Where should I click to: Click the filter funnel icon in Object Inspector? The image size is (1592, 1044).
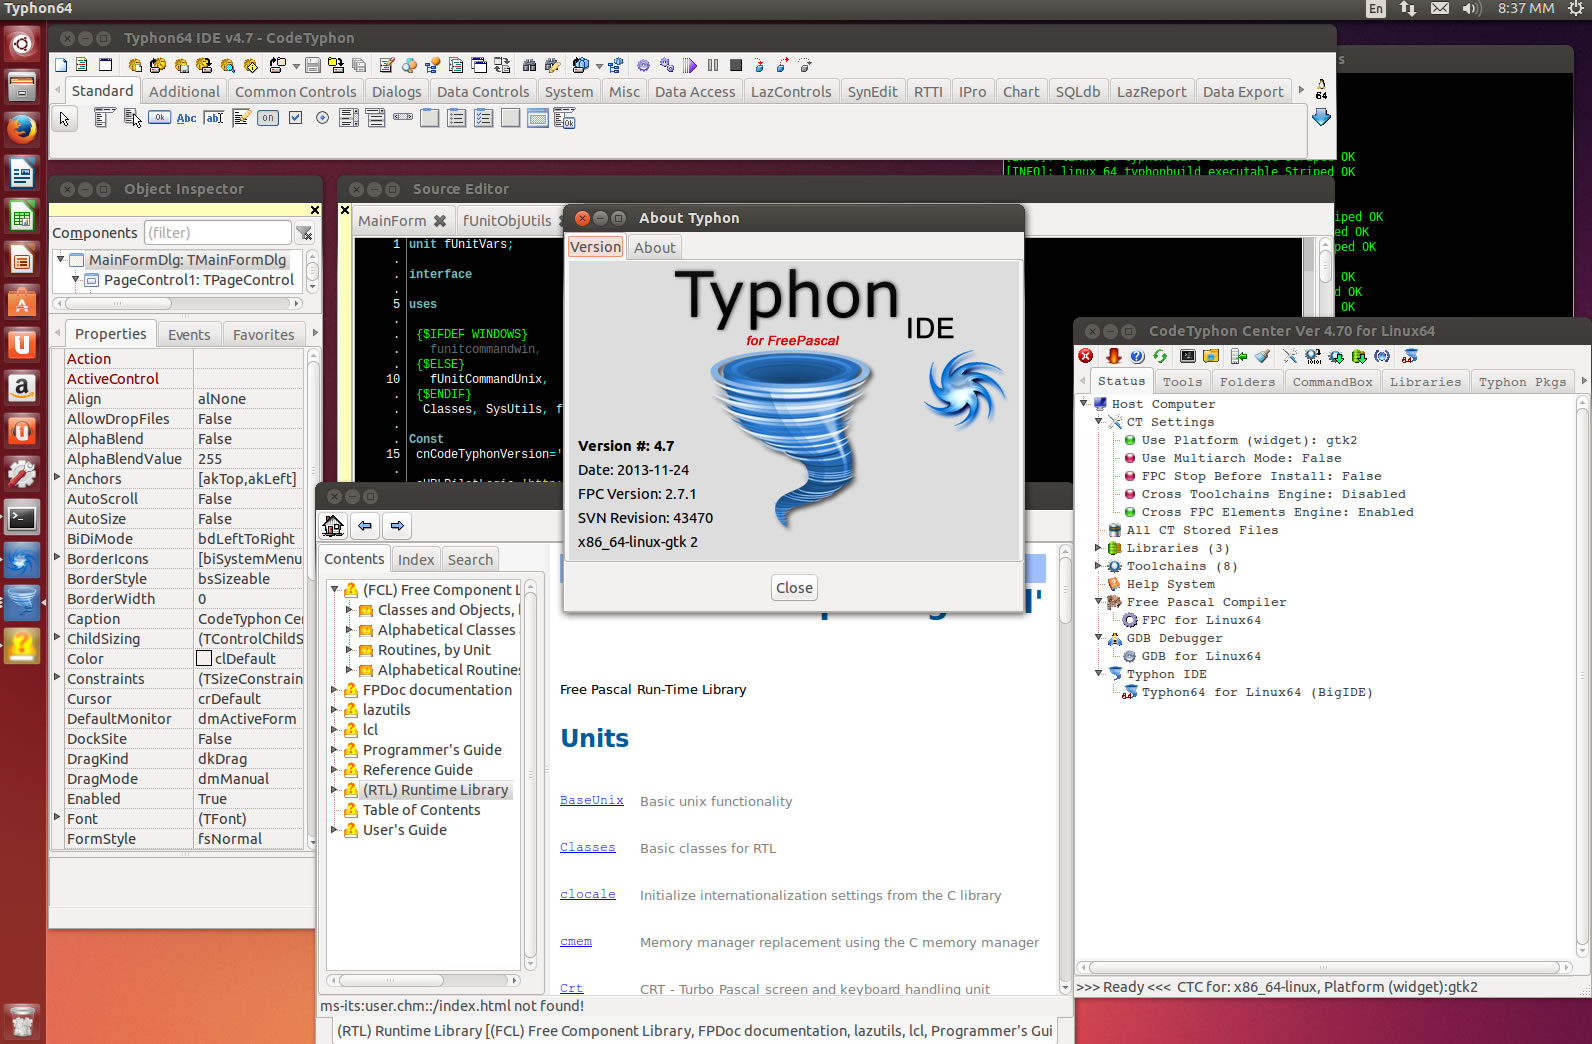click(305, 233)
